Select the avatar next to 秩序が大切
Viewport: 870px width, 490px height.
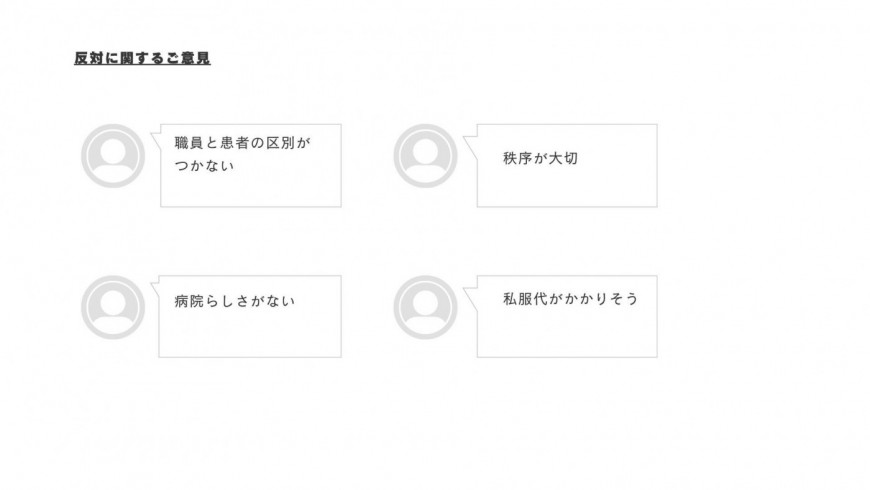click(x=425, y=156)
